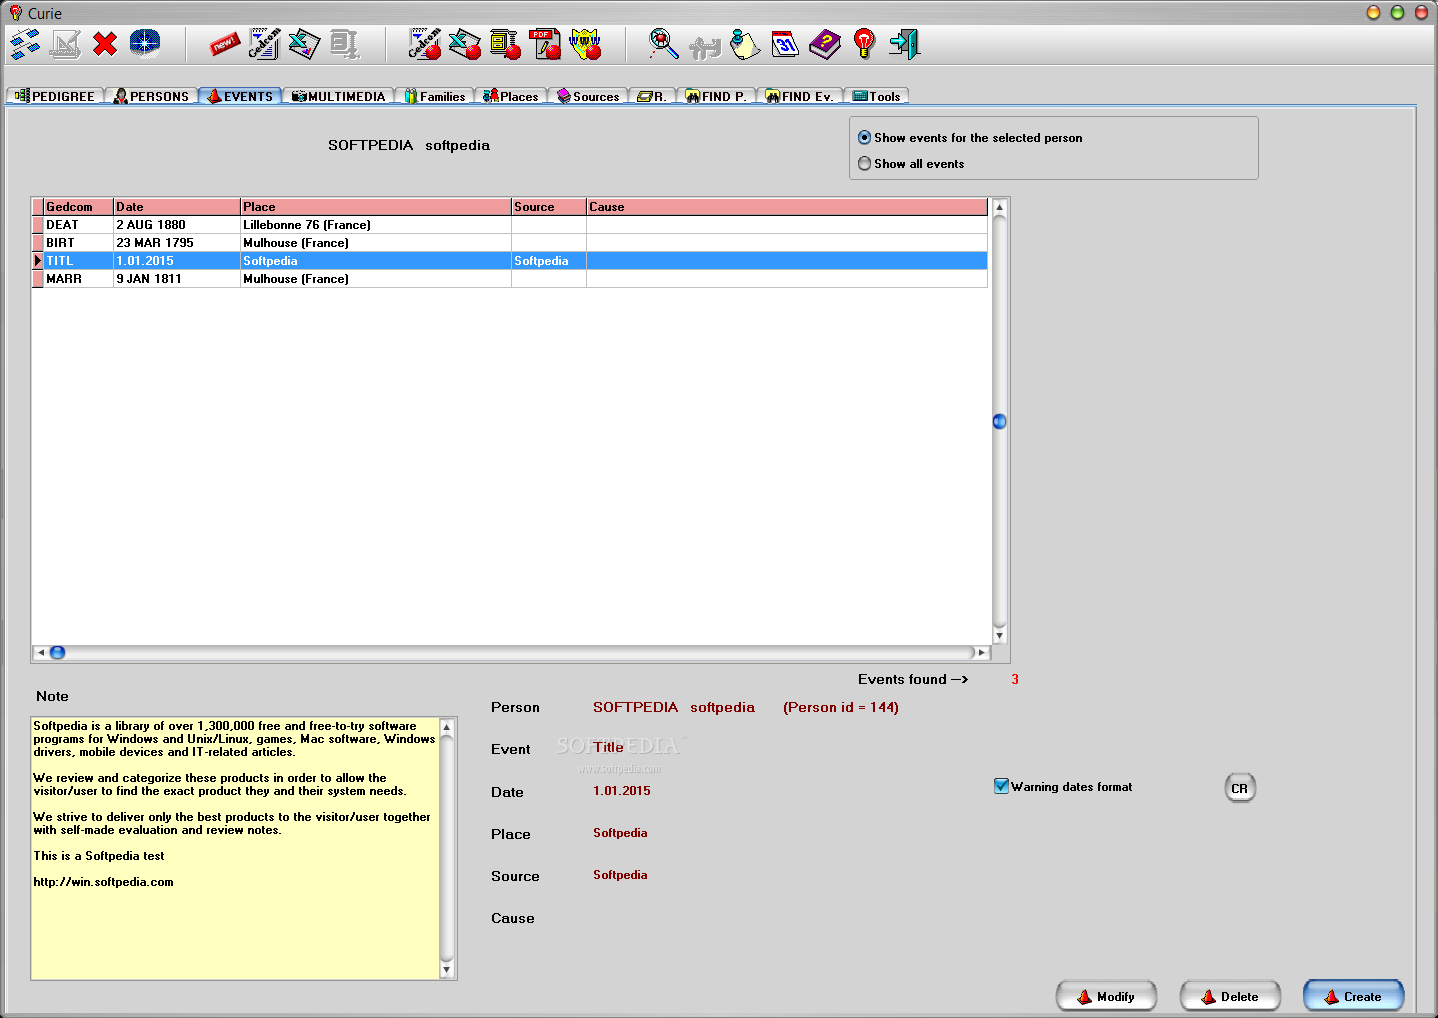Click the Cause column header
1438x1018 pixels.
coord(787,207)
